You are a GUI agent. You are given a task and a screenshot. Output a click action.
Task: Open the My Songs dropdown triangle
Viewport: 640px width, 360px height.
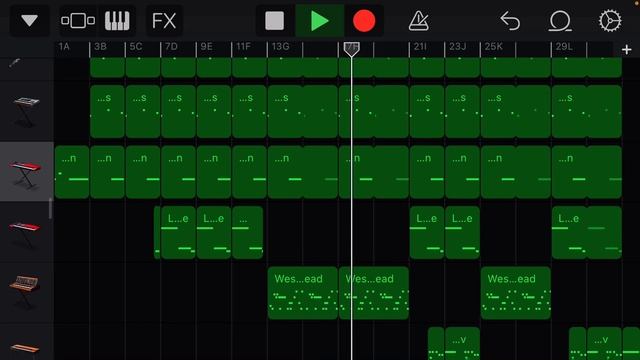coord(29,20)
